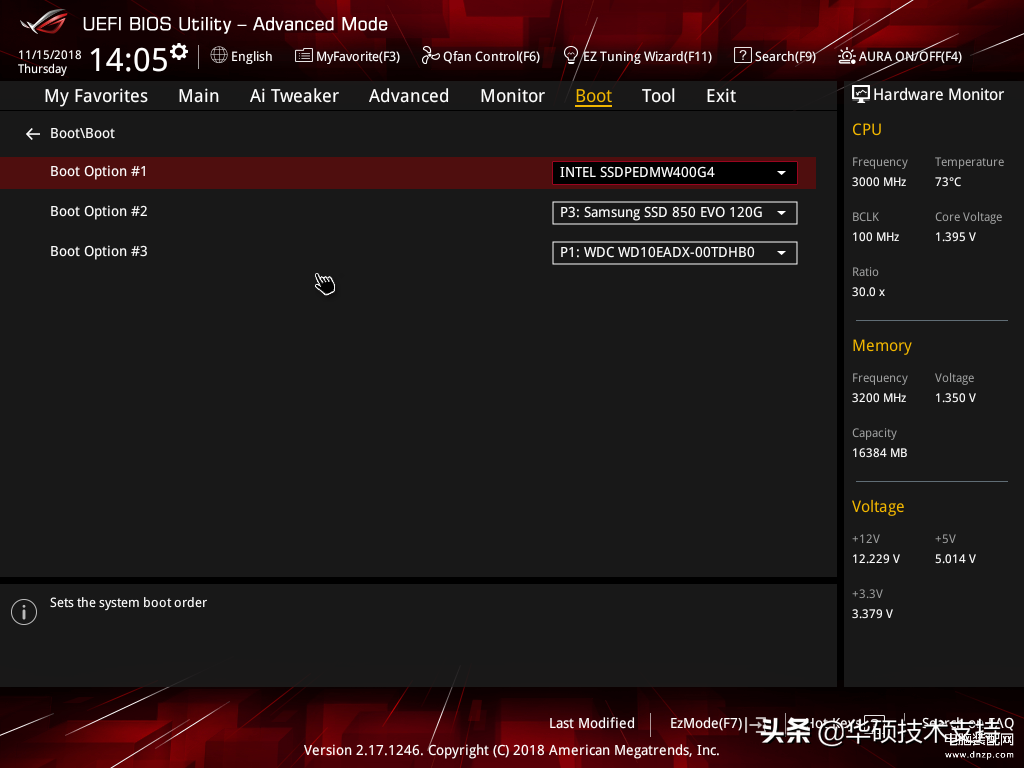Switch to My Favorites tab
1024x768 pixels.
tap(96, 96)
